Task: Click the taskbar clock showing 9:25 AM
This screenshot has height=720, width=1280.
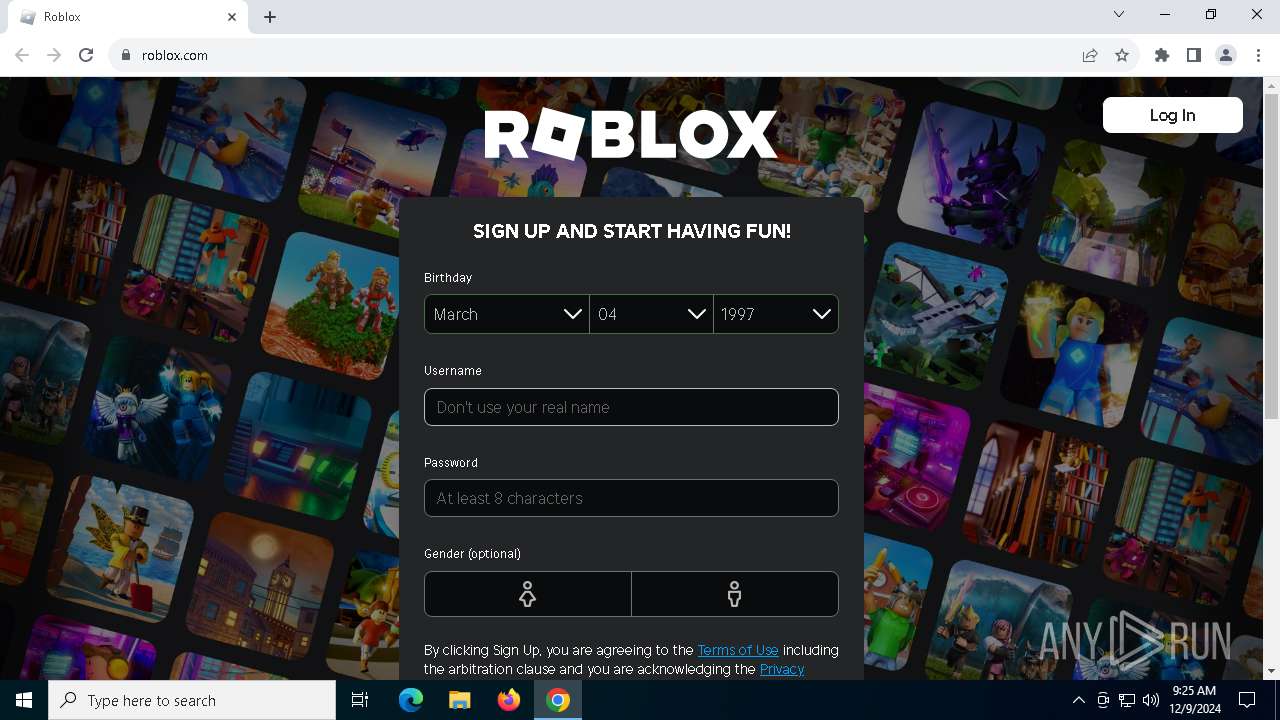Action: (x=1196, y=700)
